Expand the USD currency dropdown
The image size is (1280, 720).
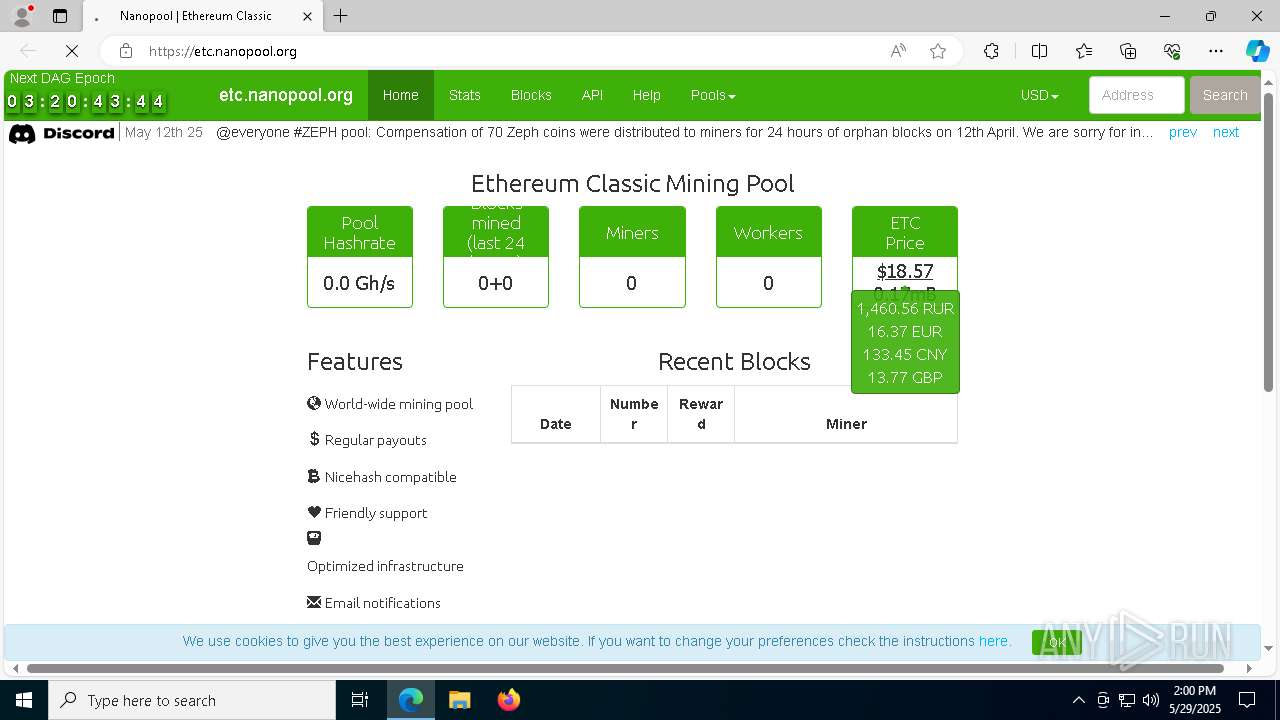click(1039, 95)
